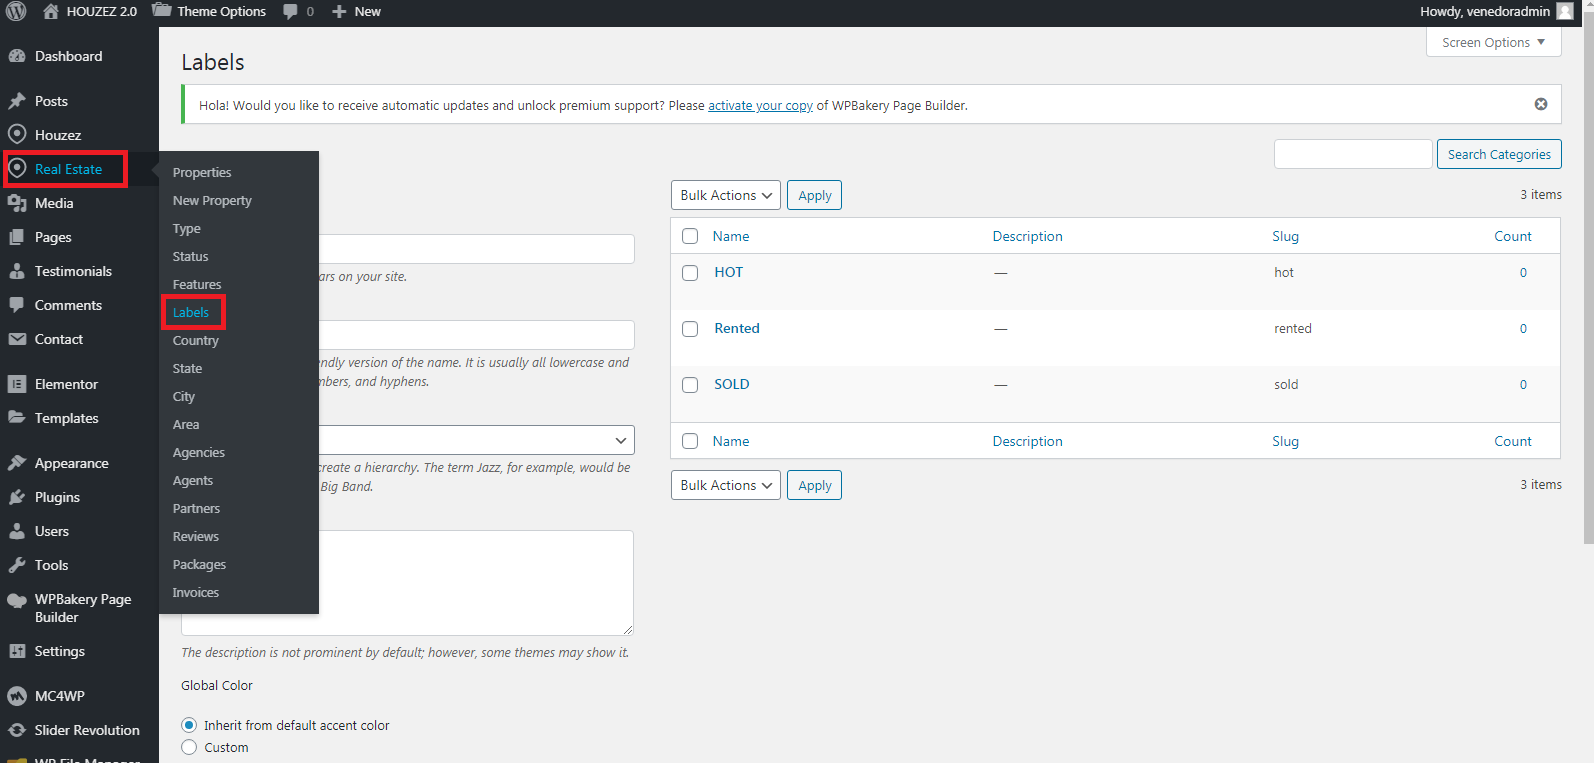
Task: Click the WPBakery Page Builder icon
Action: 17,600
